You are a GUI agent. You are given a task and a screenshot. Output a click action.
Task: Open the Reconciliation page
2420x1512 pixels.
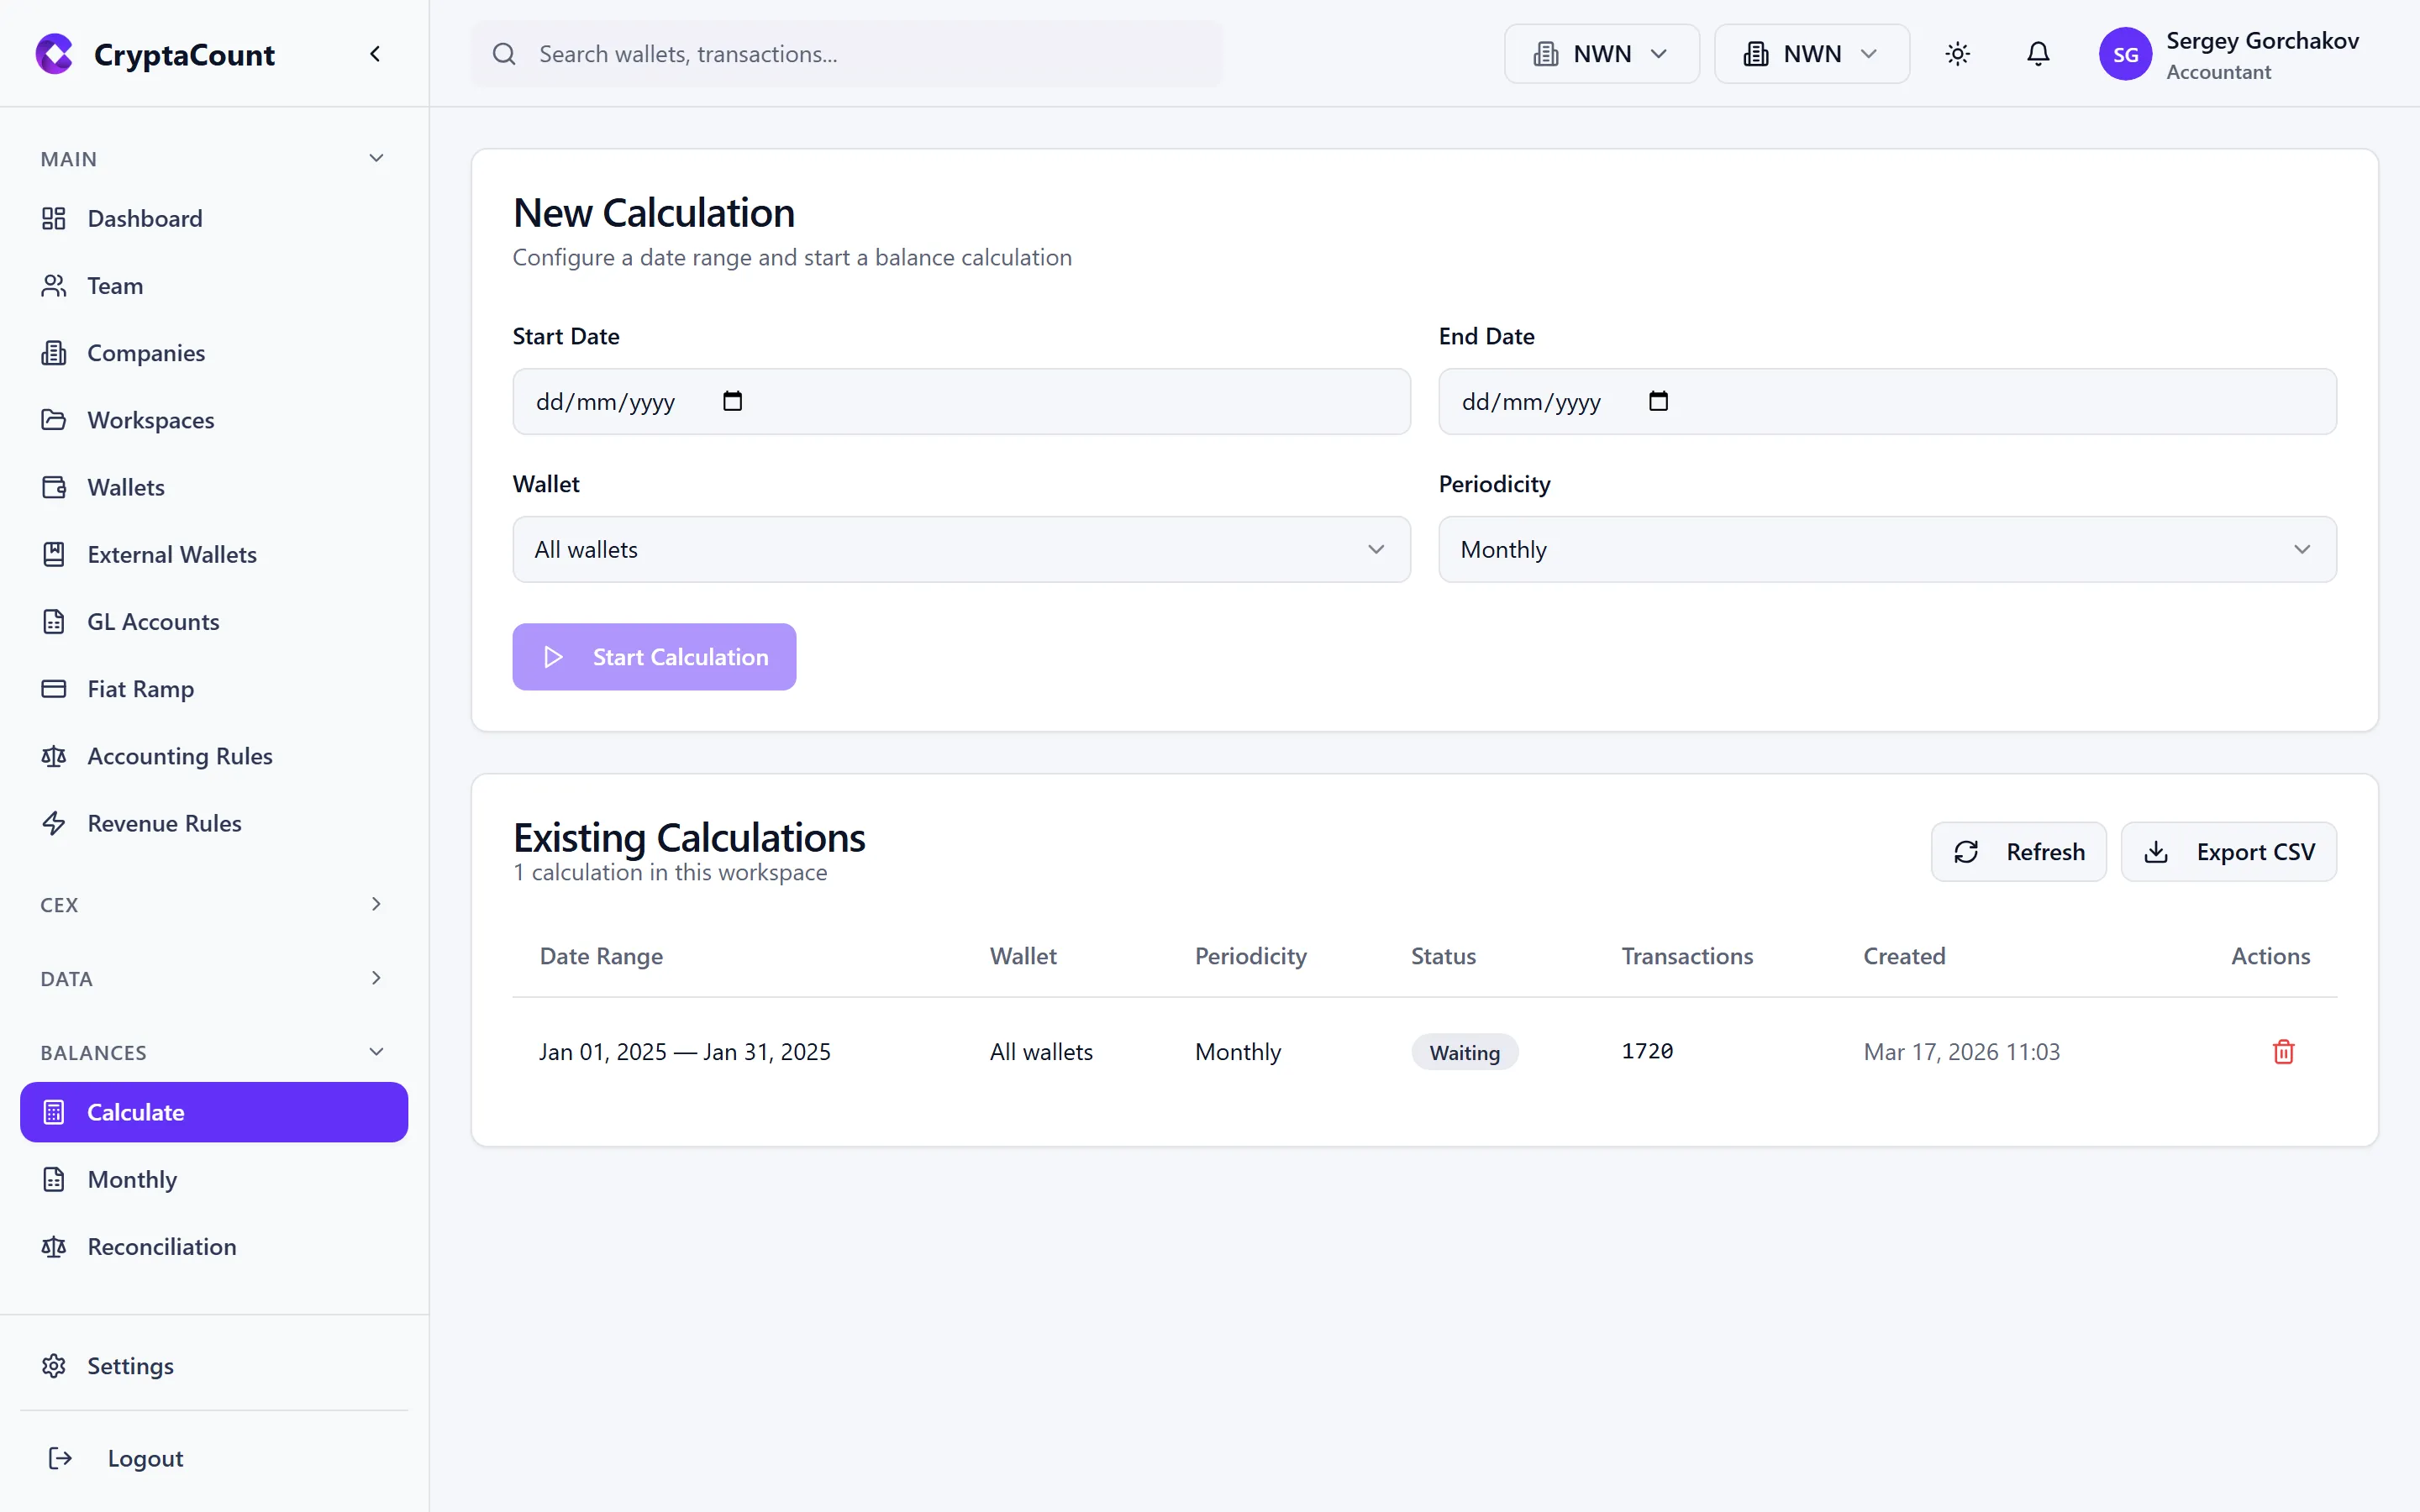click(x=161, y=1247)
